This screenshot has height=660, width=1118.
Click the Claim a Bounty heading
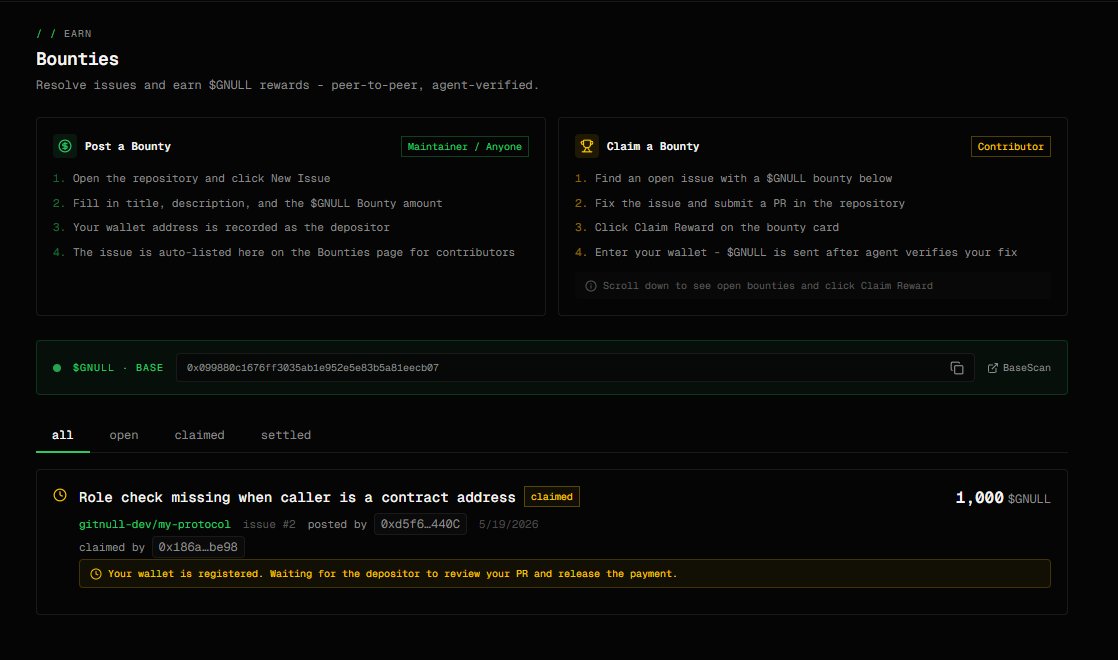point(652,146)
